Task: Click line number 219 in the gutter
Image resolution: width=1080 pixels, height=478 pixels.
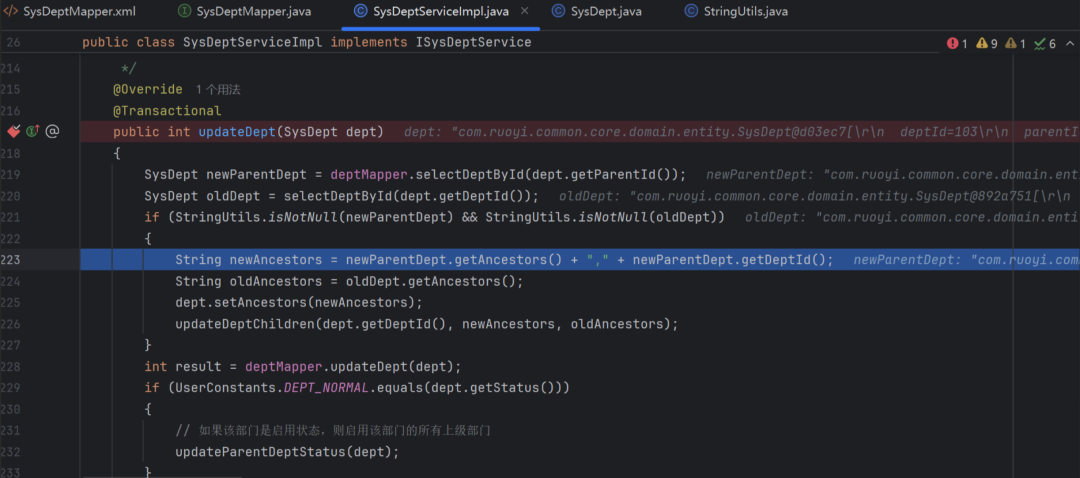Action: [x=10, y=174]
